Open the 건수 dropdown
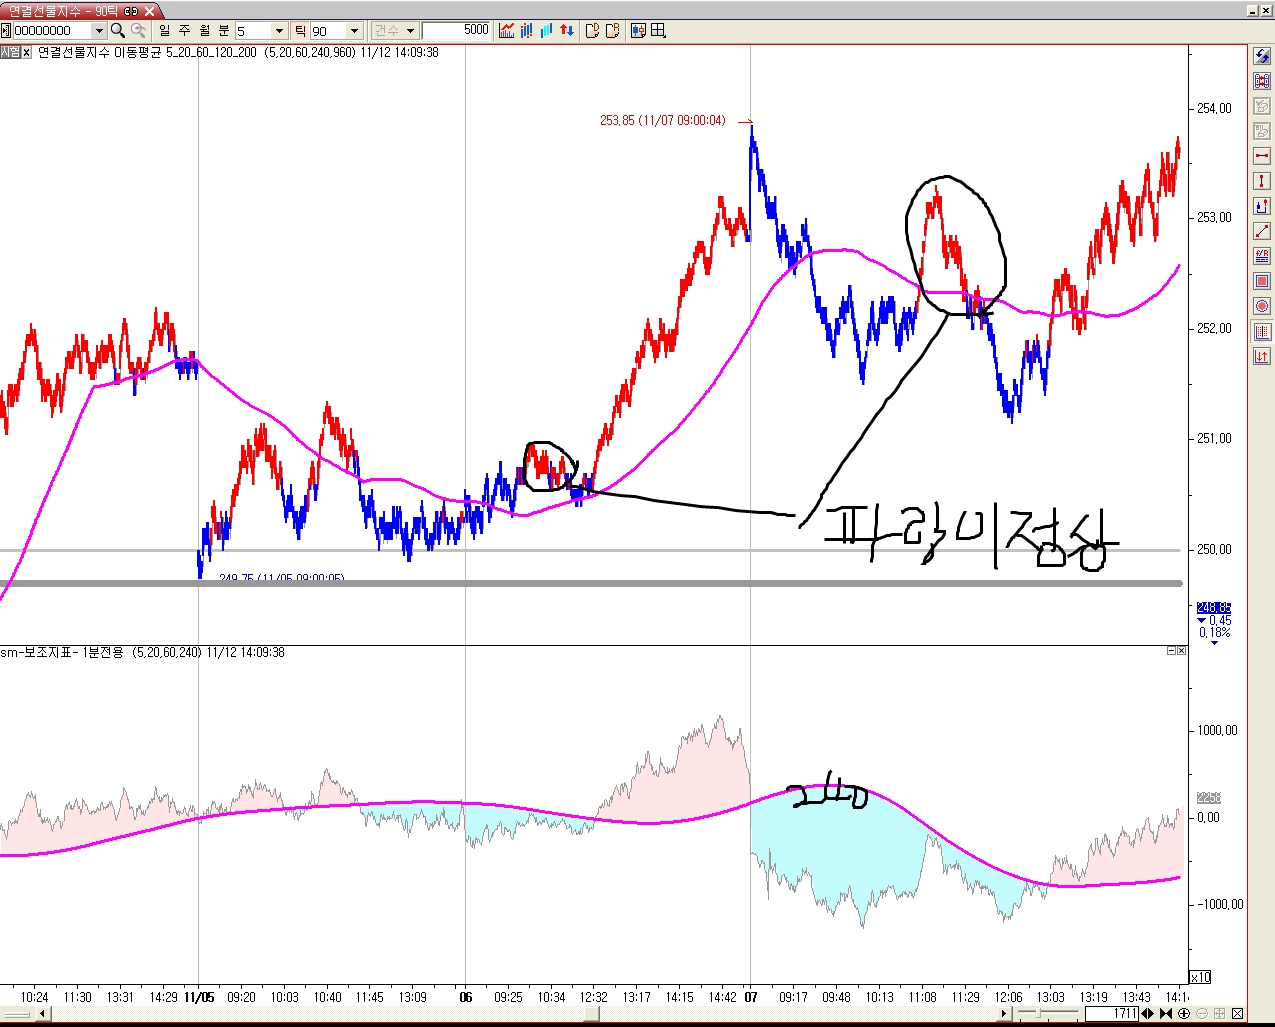The width and height of the screenshot is (1275, 1027). pos(394,31)
